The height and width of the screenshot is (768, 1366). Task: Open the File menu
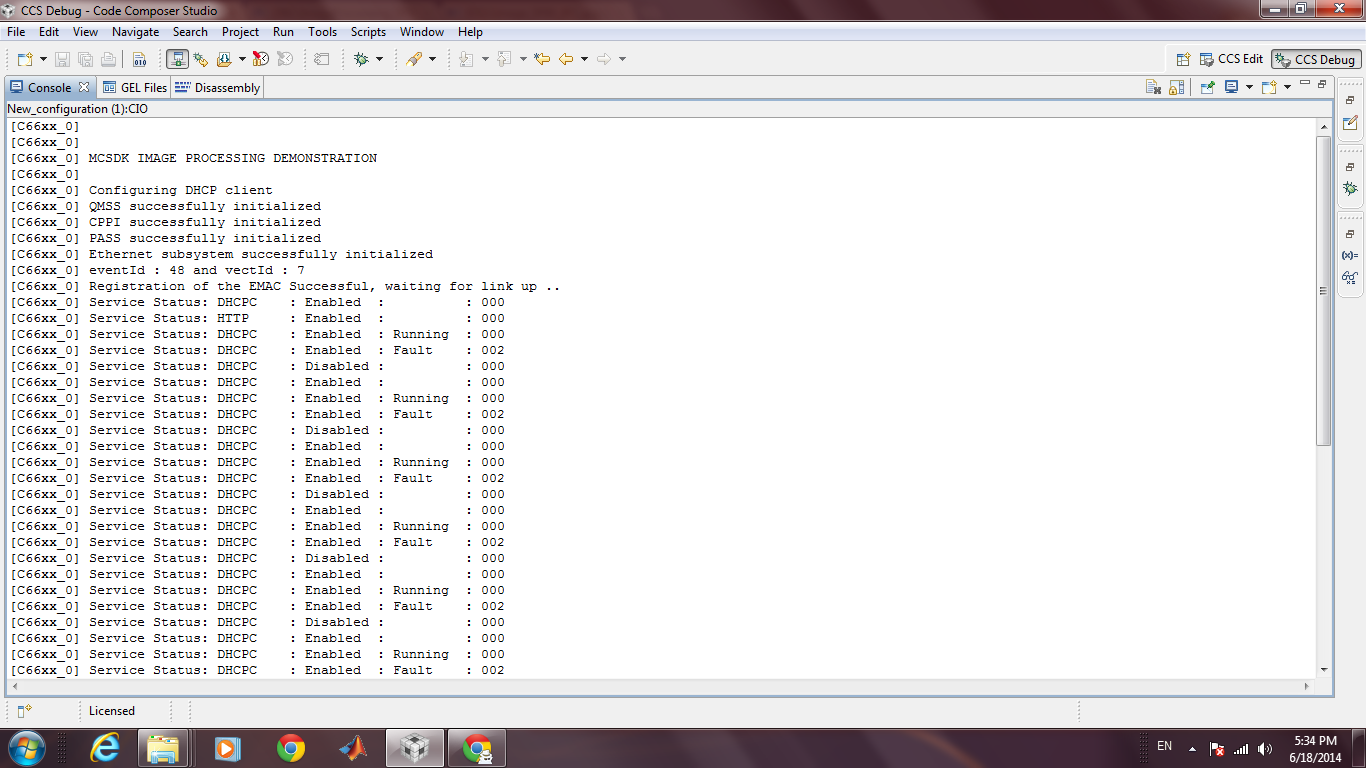pos(16,32)
